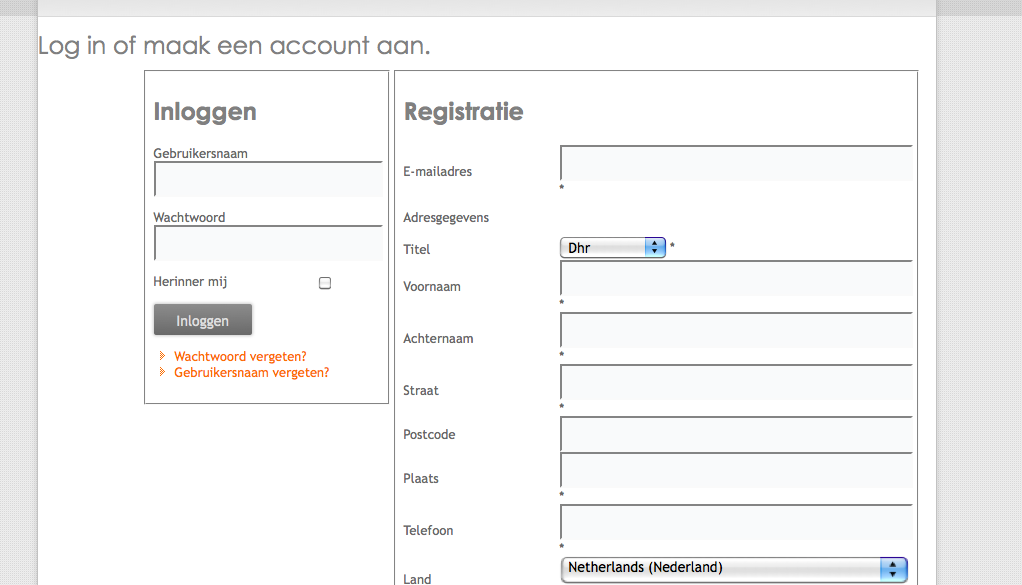The width and height of the screenshot is (1022, 585).
Task: Click the Straat address field
Action: (736, 383)
